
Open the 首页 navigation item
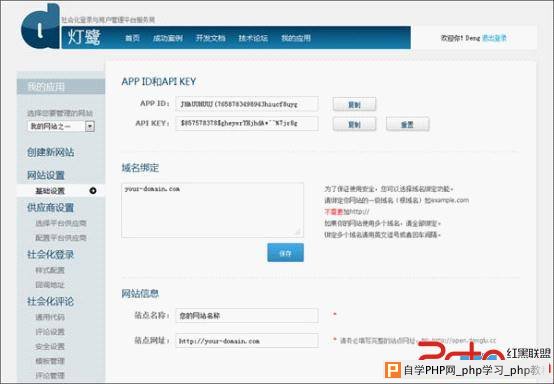coord(132,38)
